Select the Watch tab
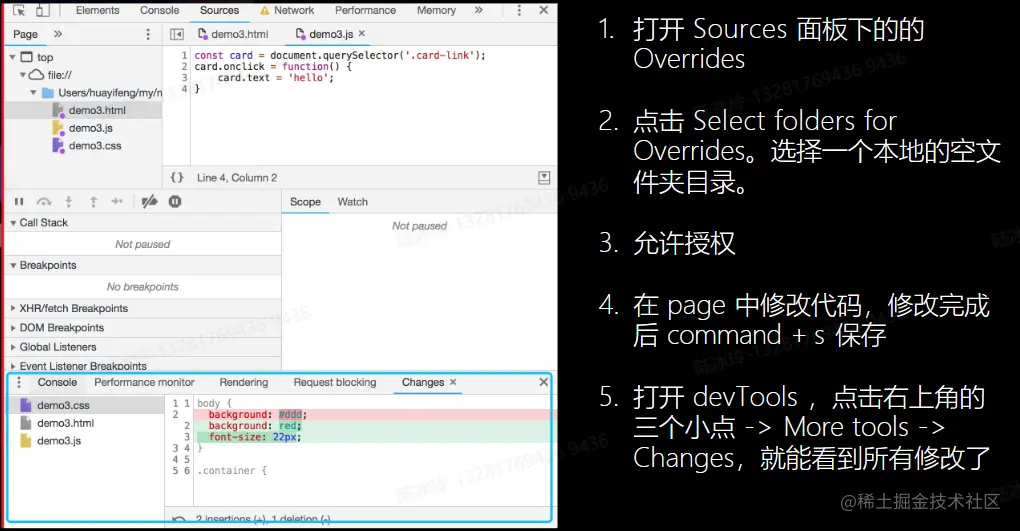 353,202
